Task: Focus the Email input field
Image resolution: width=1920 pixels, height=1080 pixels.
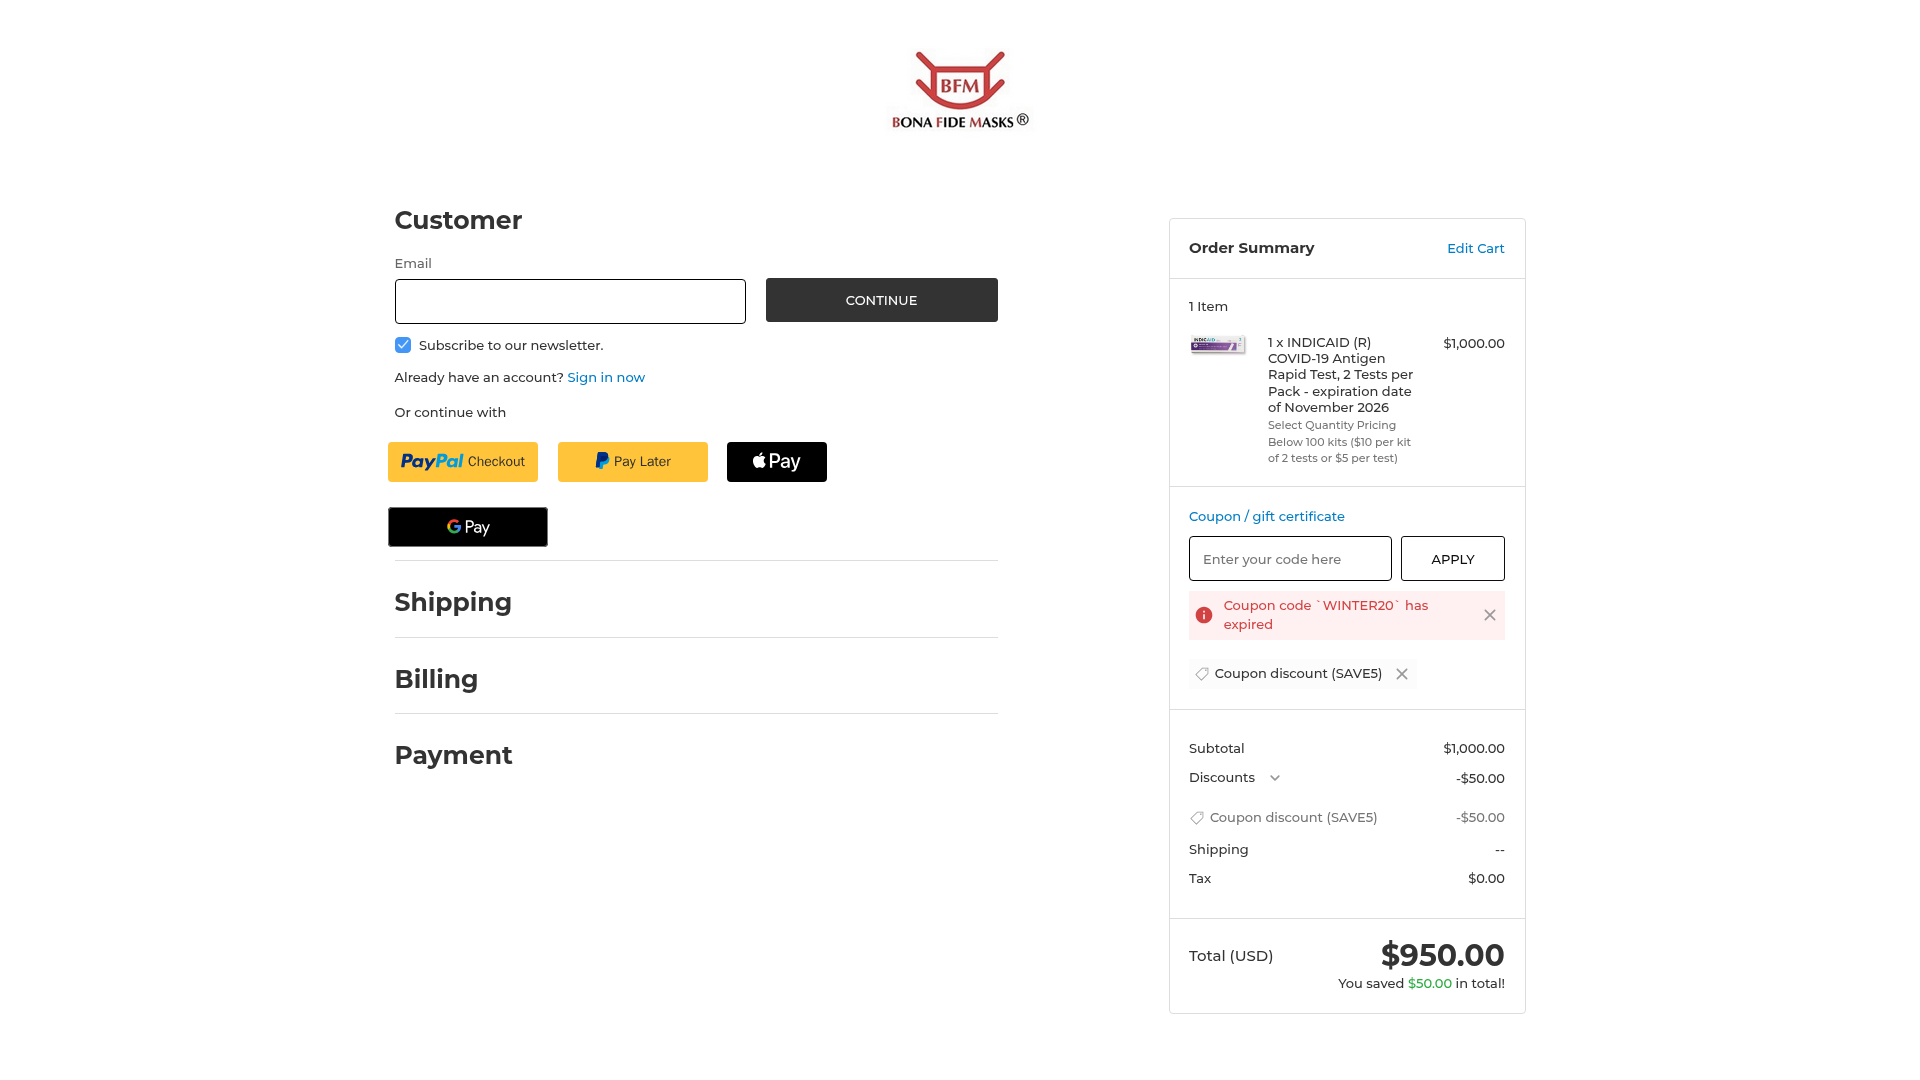Action: pyautogui.click(x=570, y=301)
